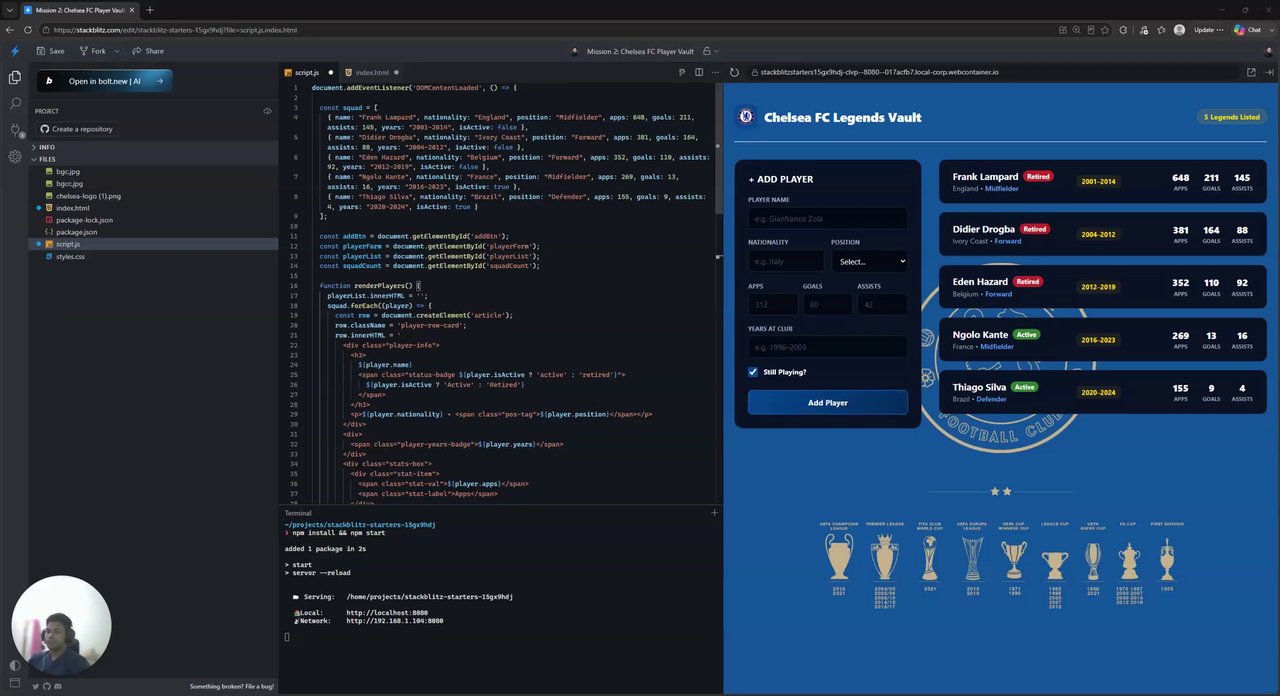The image size is (1280, 696).
Task: Reload the preview pane
Action: tap(734, 72)
